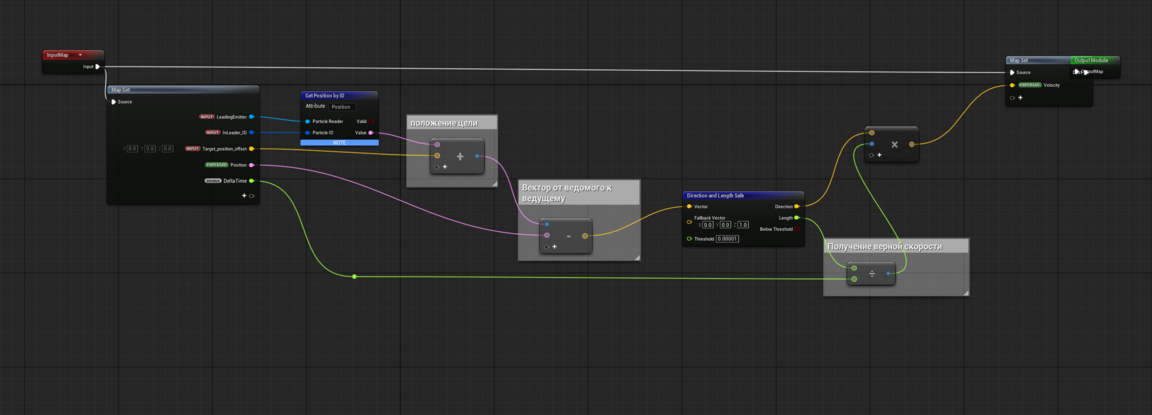Click the add pin plus on Map Set node
Screen dimensions: 1152x415
[1020, 98]
